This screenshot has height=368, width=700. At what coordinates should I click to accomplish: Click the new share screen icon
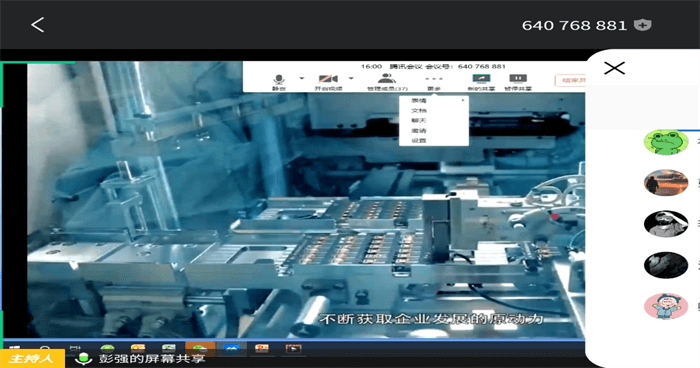(481, 82)
